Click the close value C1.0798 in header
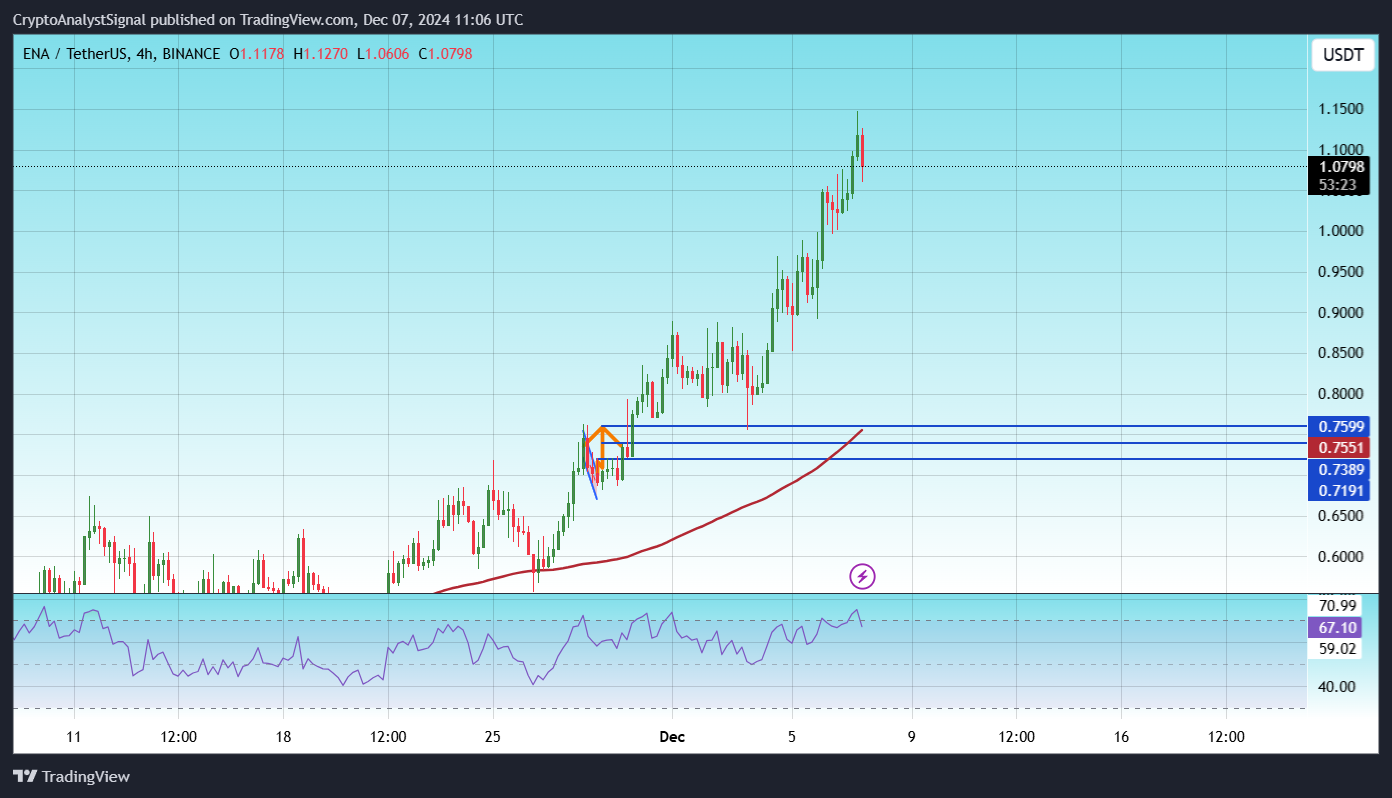Viewport: 1392px width, 798px height. click(445, 53)
